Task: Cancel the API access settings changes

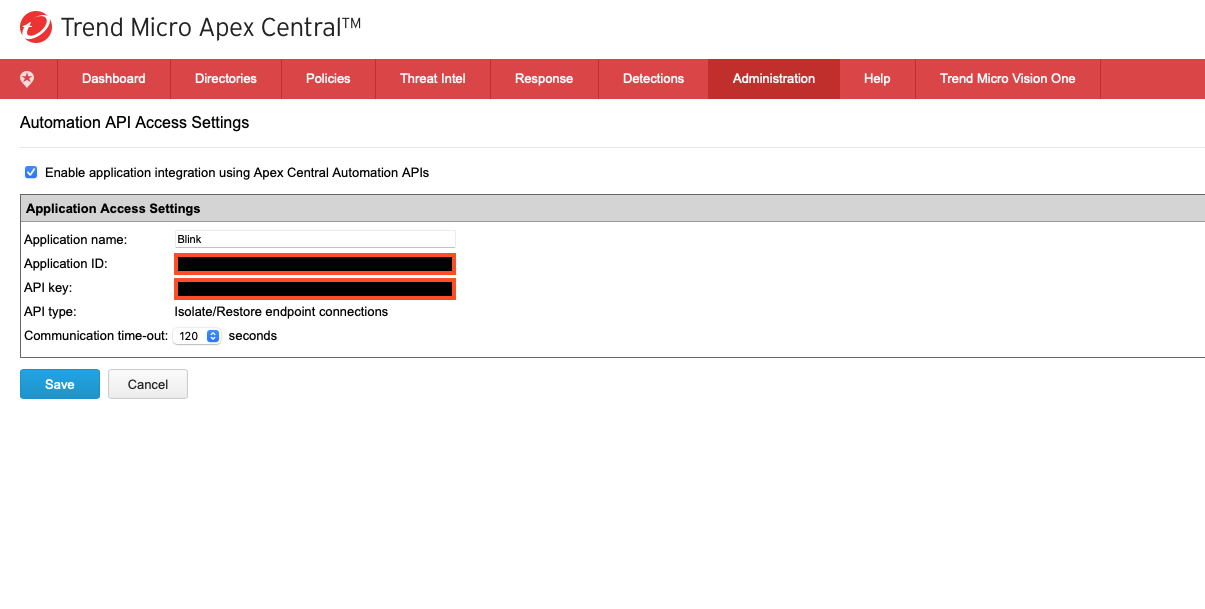Action: pyautogui.click(x=148, y=384)
